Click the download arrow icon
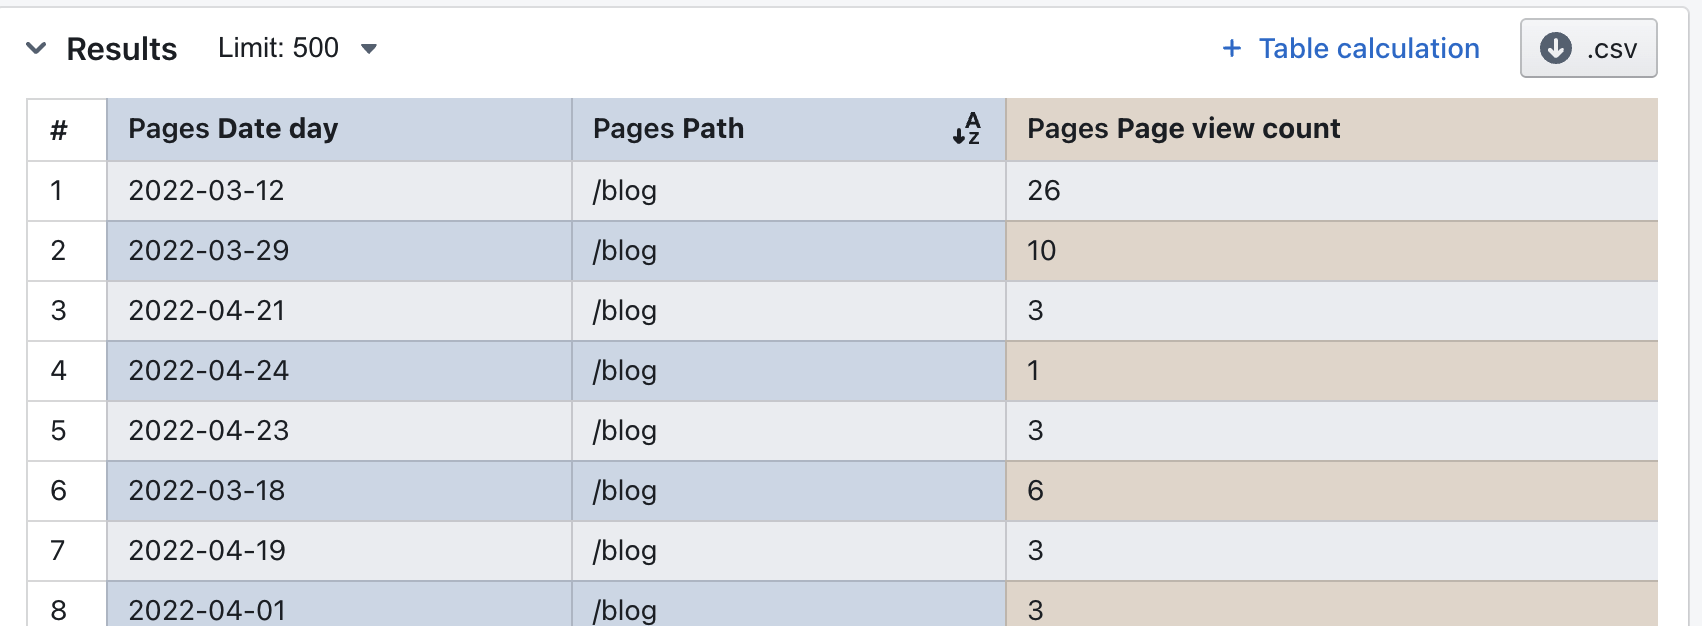 [1555, 48]
